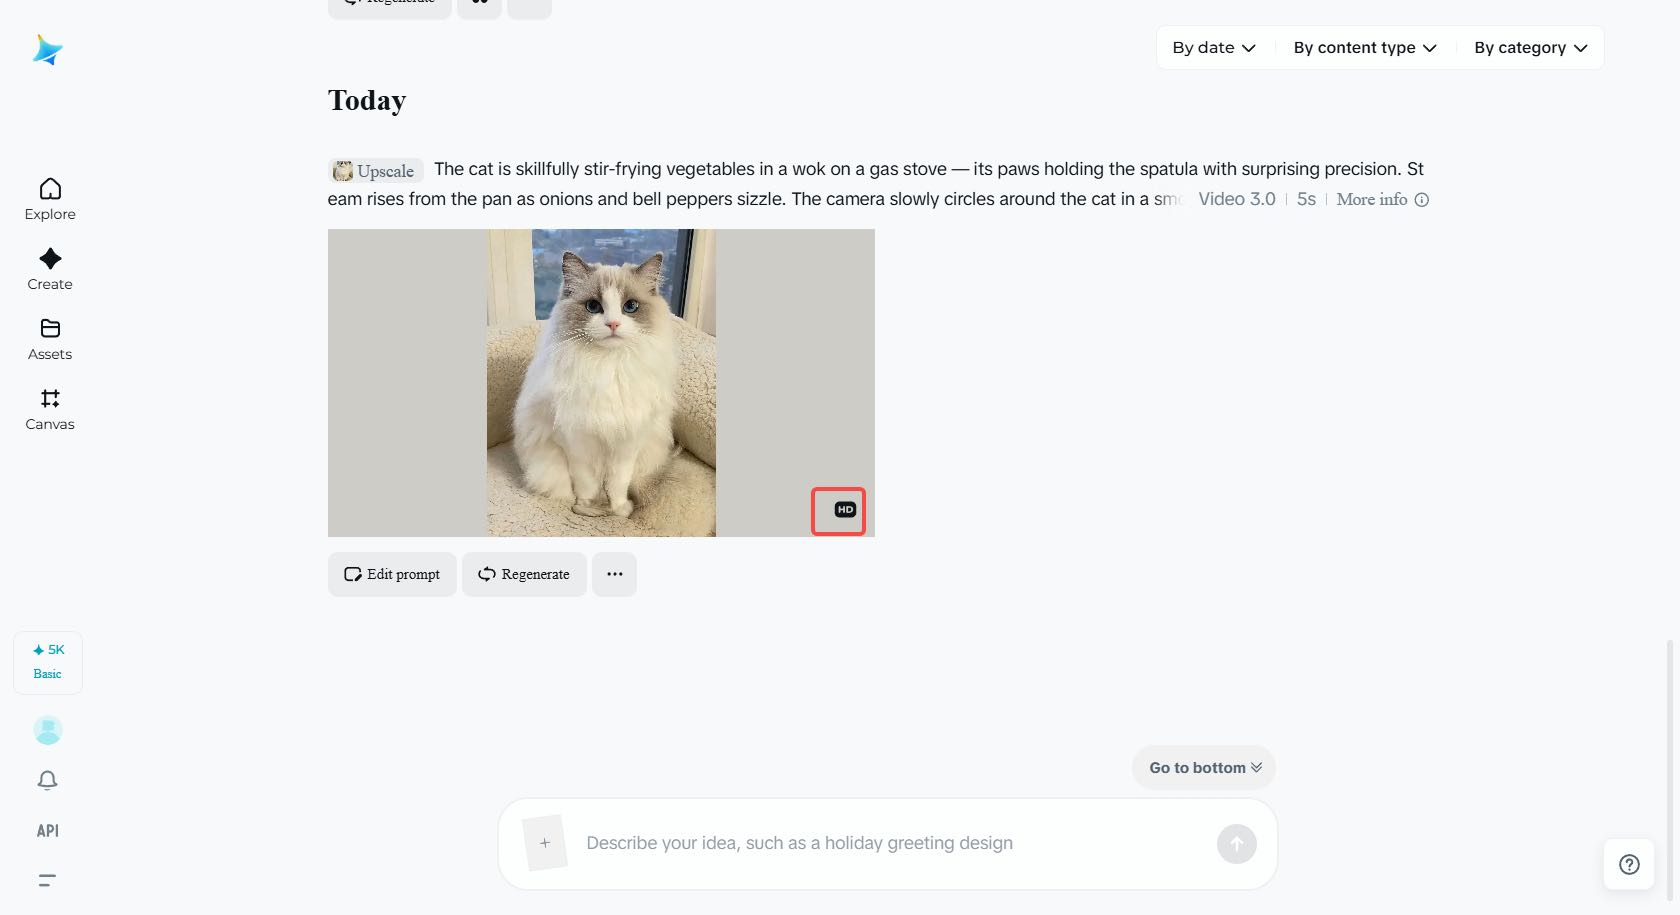This screenshot has width=1680, height=915.
Task: Add a reference image with the plus tile
Action: coord(545,843)
